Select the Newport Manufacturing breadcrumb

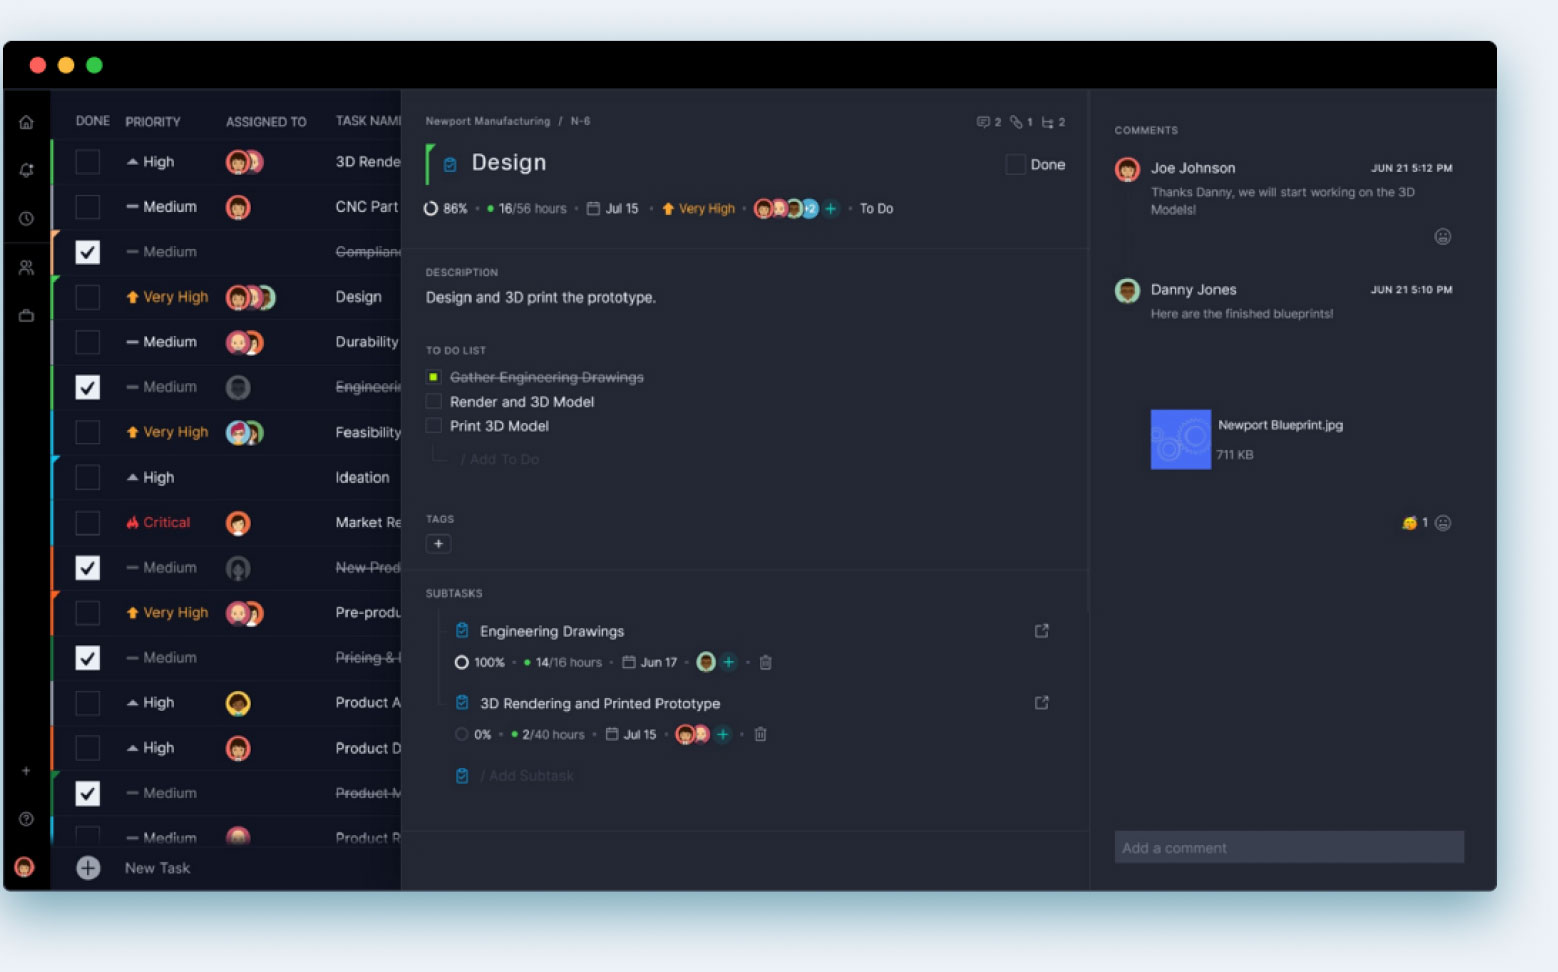click(487, 121)
